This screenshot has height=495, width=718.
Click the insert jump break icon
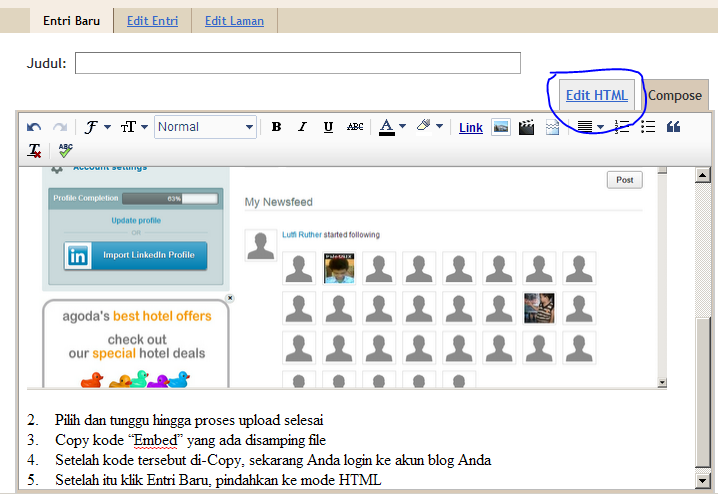553,127
